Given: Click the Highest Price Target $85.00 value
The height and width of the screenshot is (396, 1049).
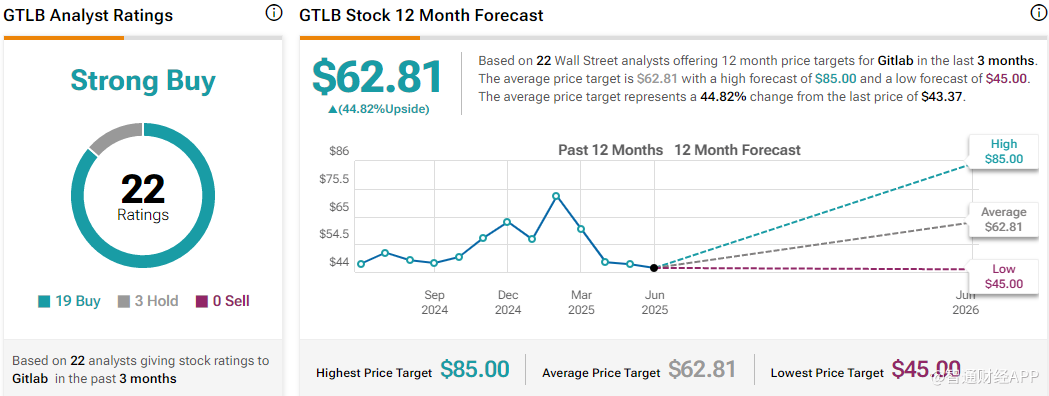Looking at the screenshot, I should 475,370.
